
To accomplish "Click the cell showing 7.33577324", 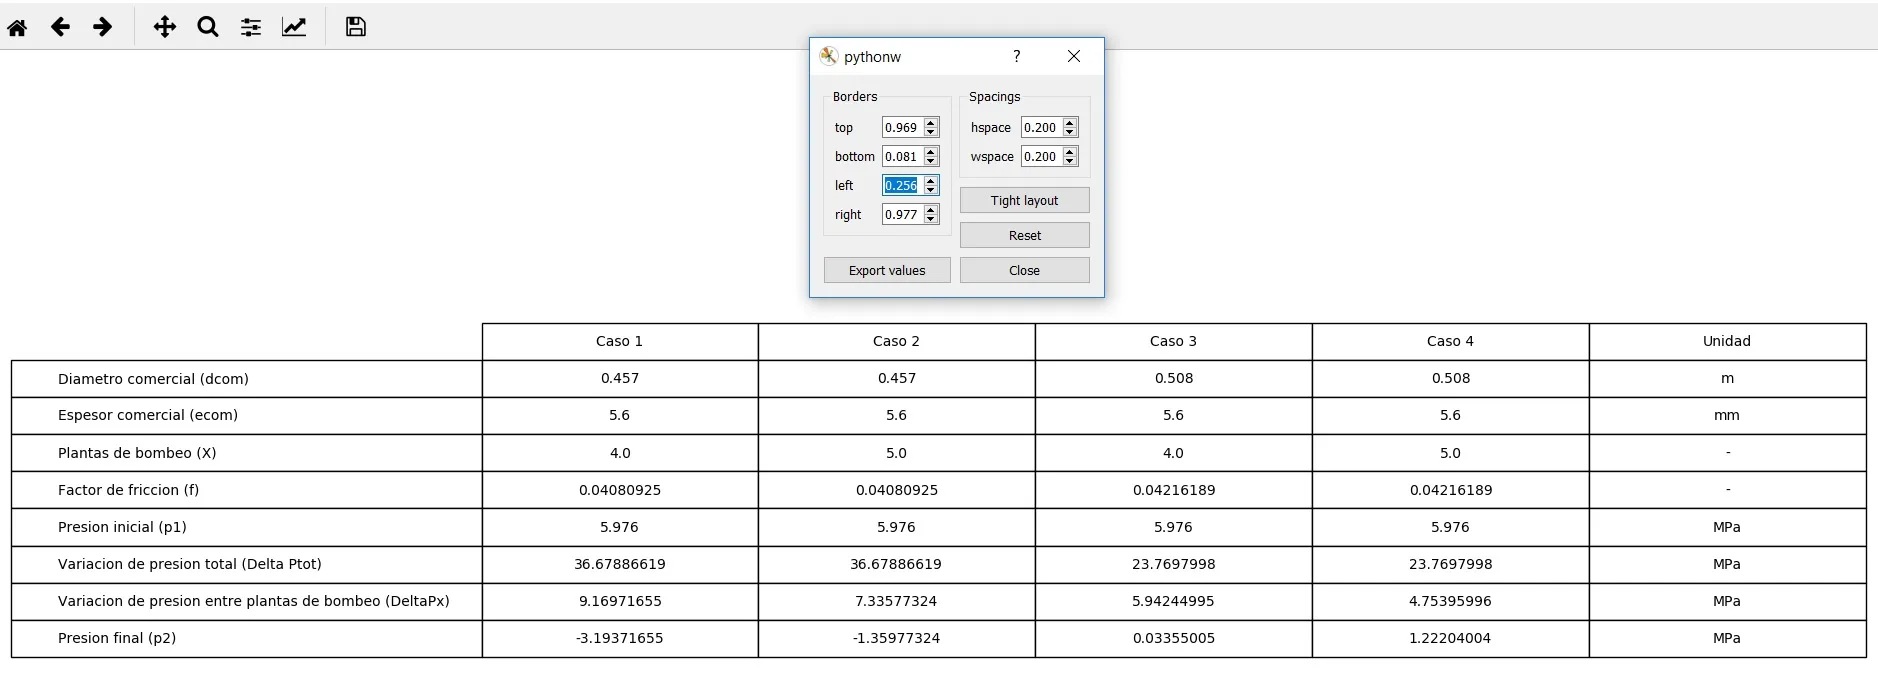I will point(897,601).
